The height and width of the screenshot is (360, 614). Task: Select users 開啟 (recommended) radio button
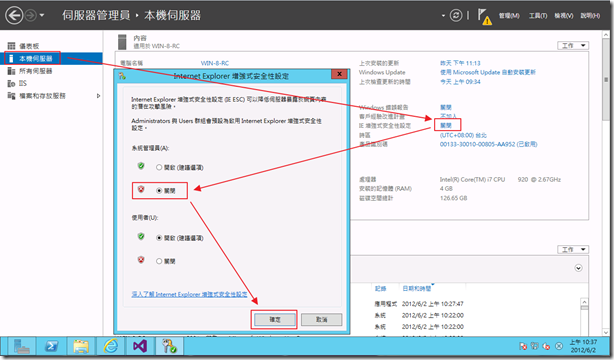159,238
